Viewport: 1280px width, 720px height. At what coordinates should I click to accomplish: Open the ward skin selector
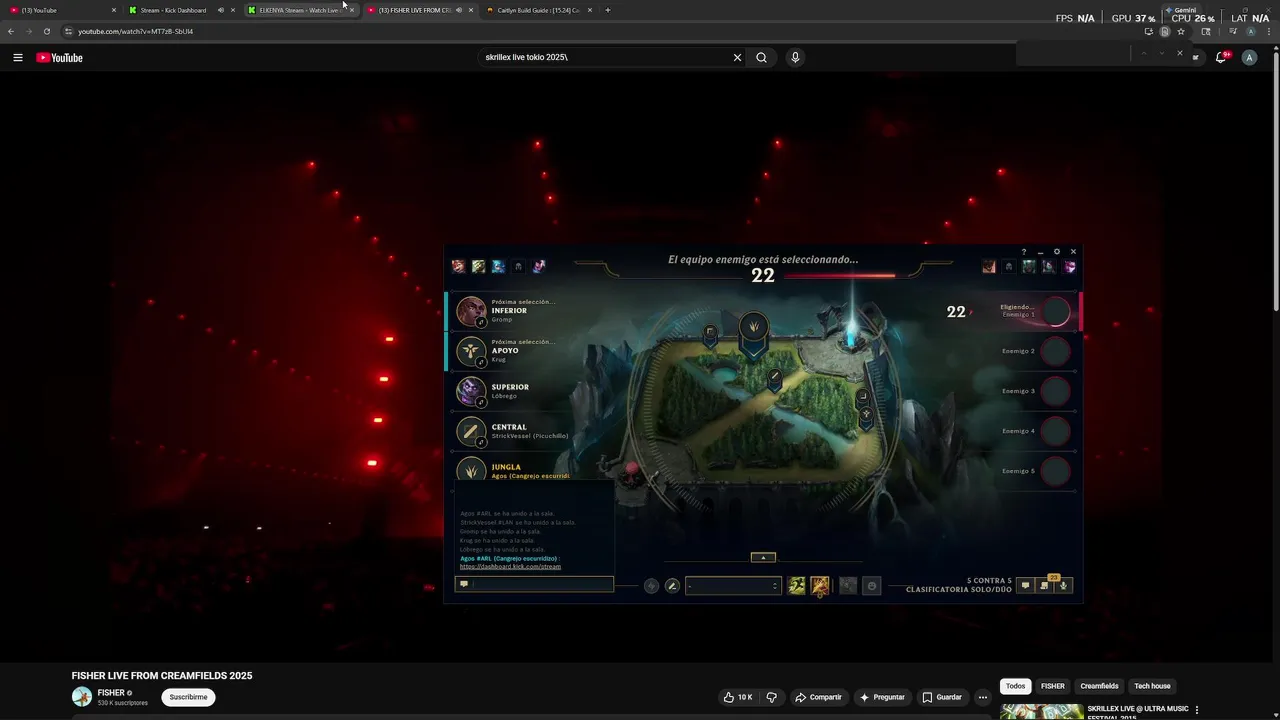(848, 586)
